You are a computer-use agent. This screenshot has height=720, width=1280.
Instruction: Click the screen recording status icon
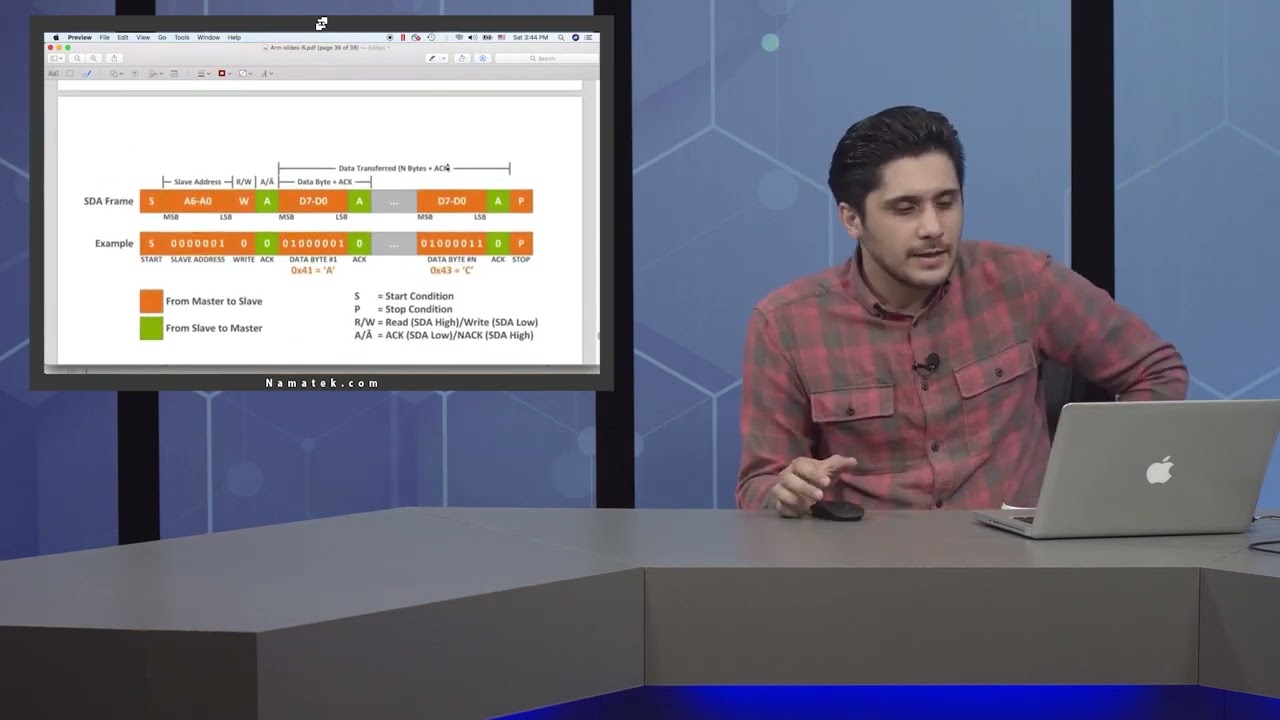point(390,37)
